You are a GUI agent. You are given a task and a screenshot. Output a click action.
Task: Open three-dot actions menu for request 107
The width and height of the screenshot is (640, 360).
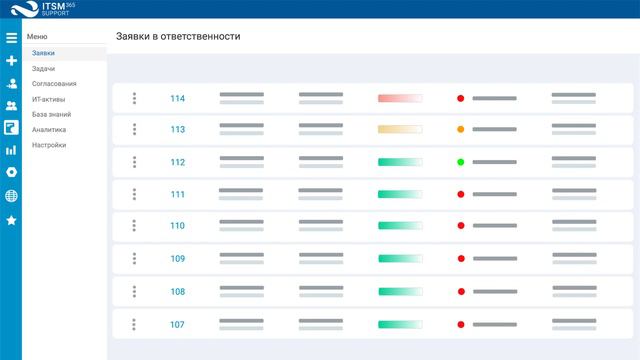pyautogui.click(x=134, y=324)
